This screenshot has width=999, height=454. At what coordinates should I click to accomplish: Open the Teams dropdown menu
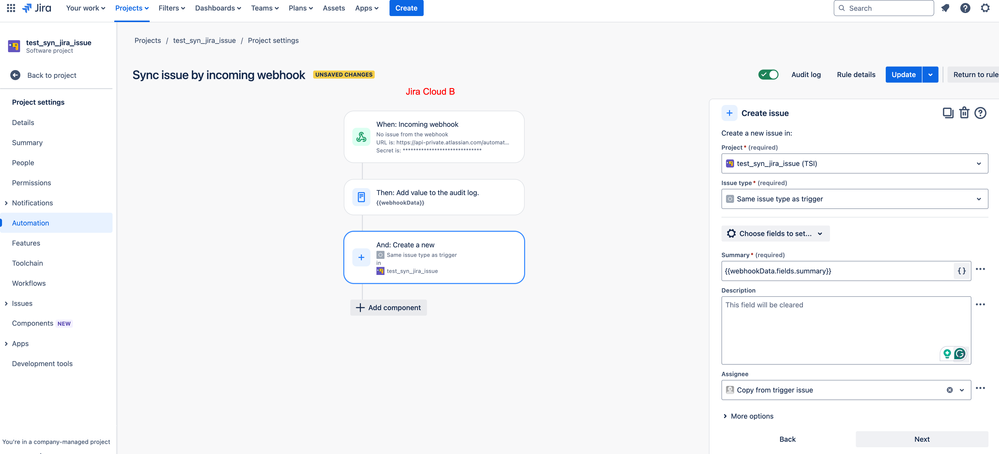(264, 8)
